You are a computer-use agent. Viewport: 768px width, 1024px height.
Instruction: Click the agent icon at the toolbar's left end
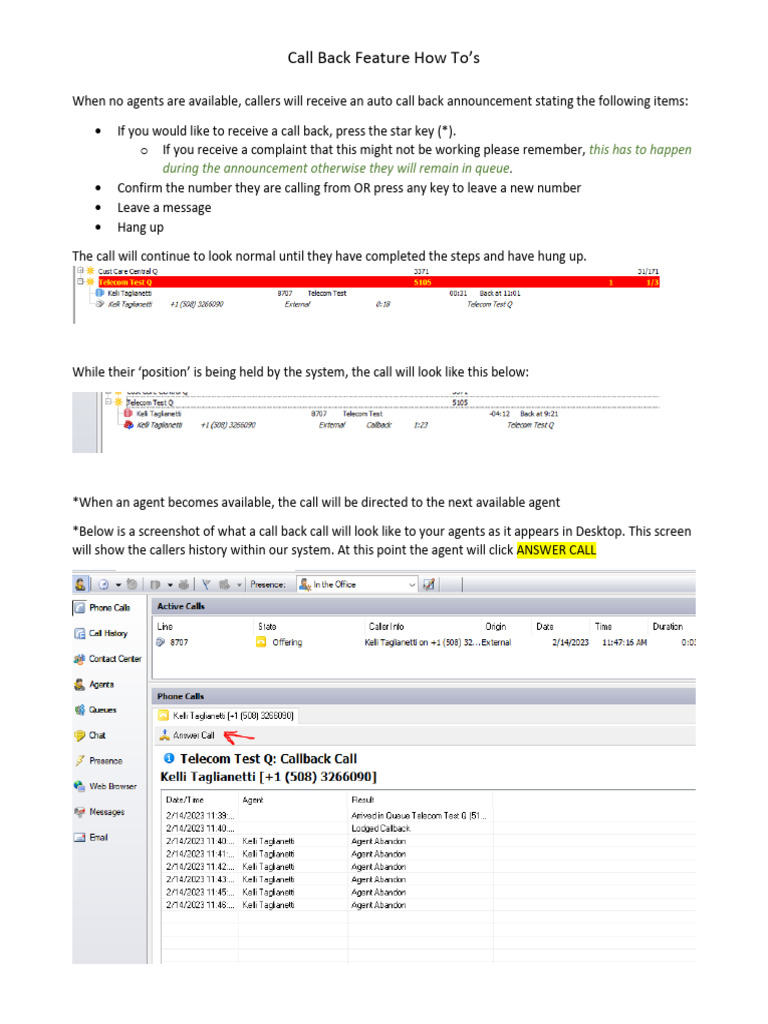coord(80,584)
